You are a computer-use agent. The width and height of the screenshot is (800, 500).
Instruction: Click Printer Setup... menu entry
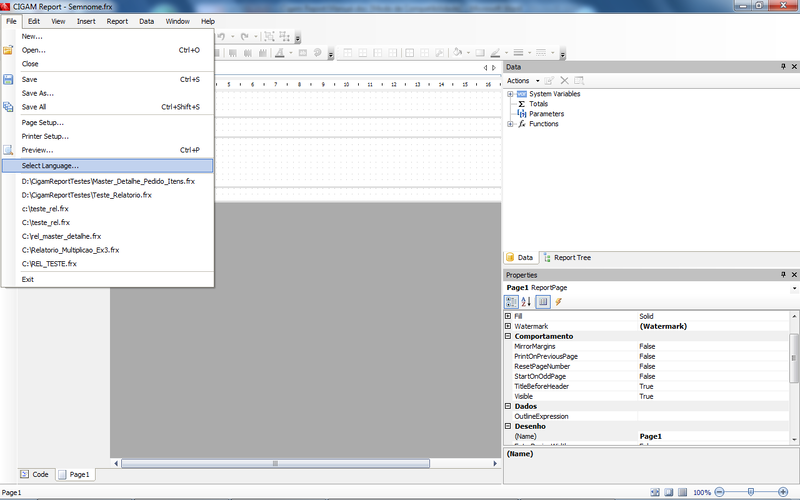(x=107, y=137)
